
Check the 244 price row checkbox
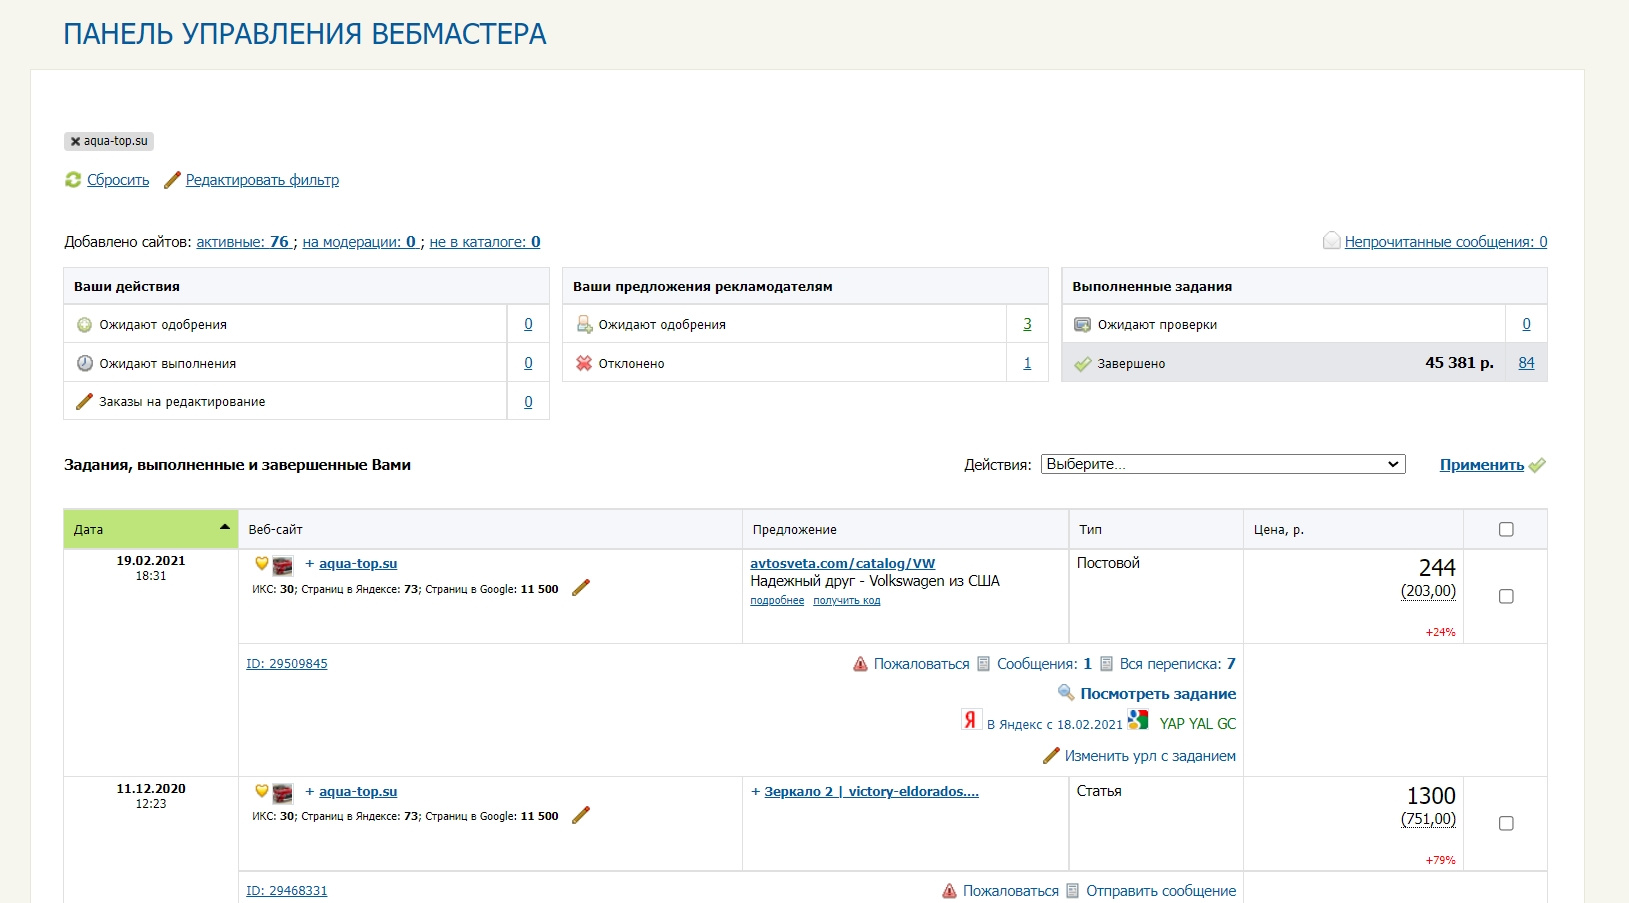[1506, 597]
